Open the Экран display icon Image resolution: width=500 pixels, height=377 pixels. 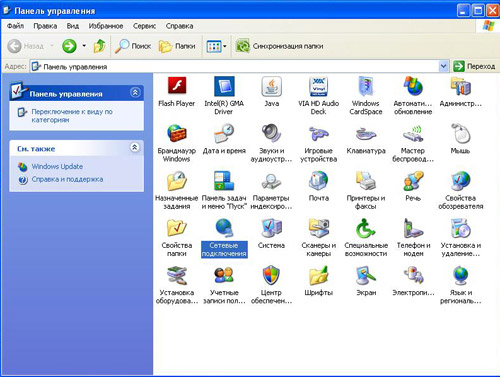point(366,276)
